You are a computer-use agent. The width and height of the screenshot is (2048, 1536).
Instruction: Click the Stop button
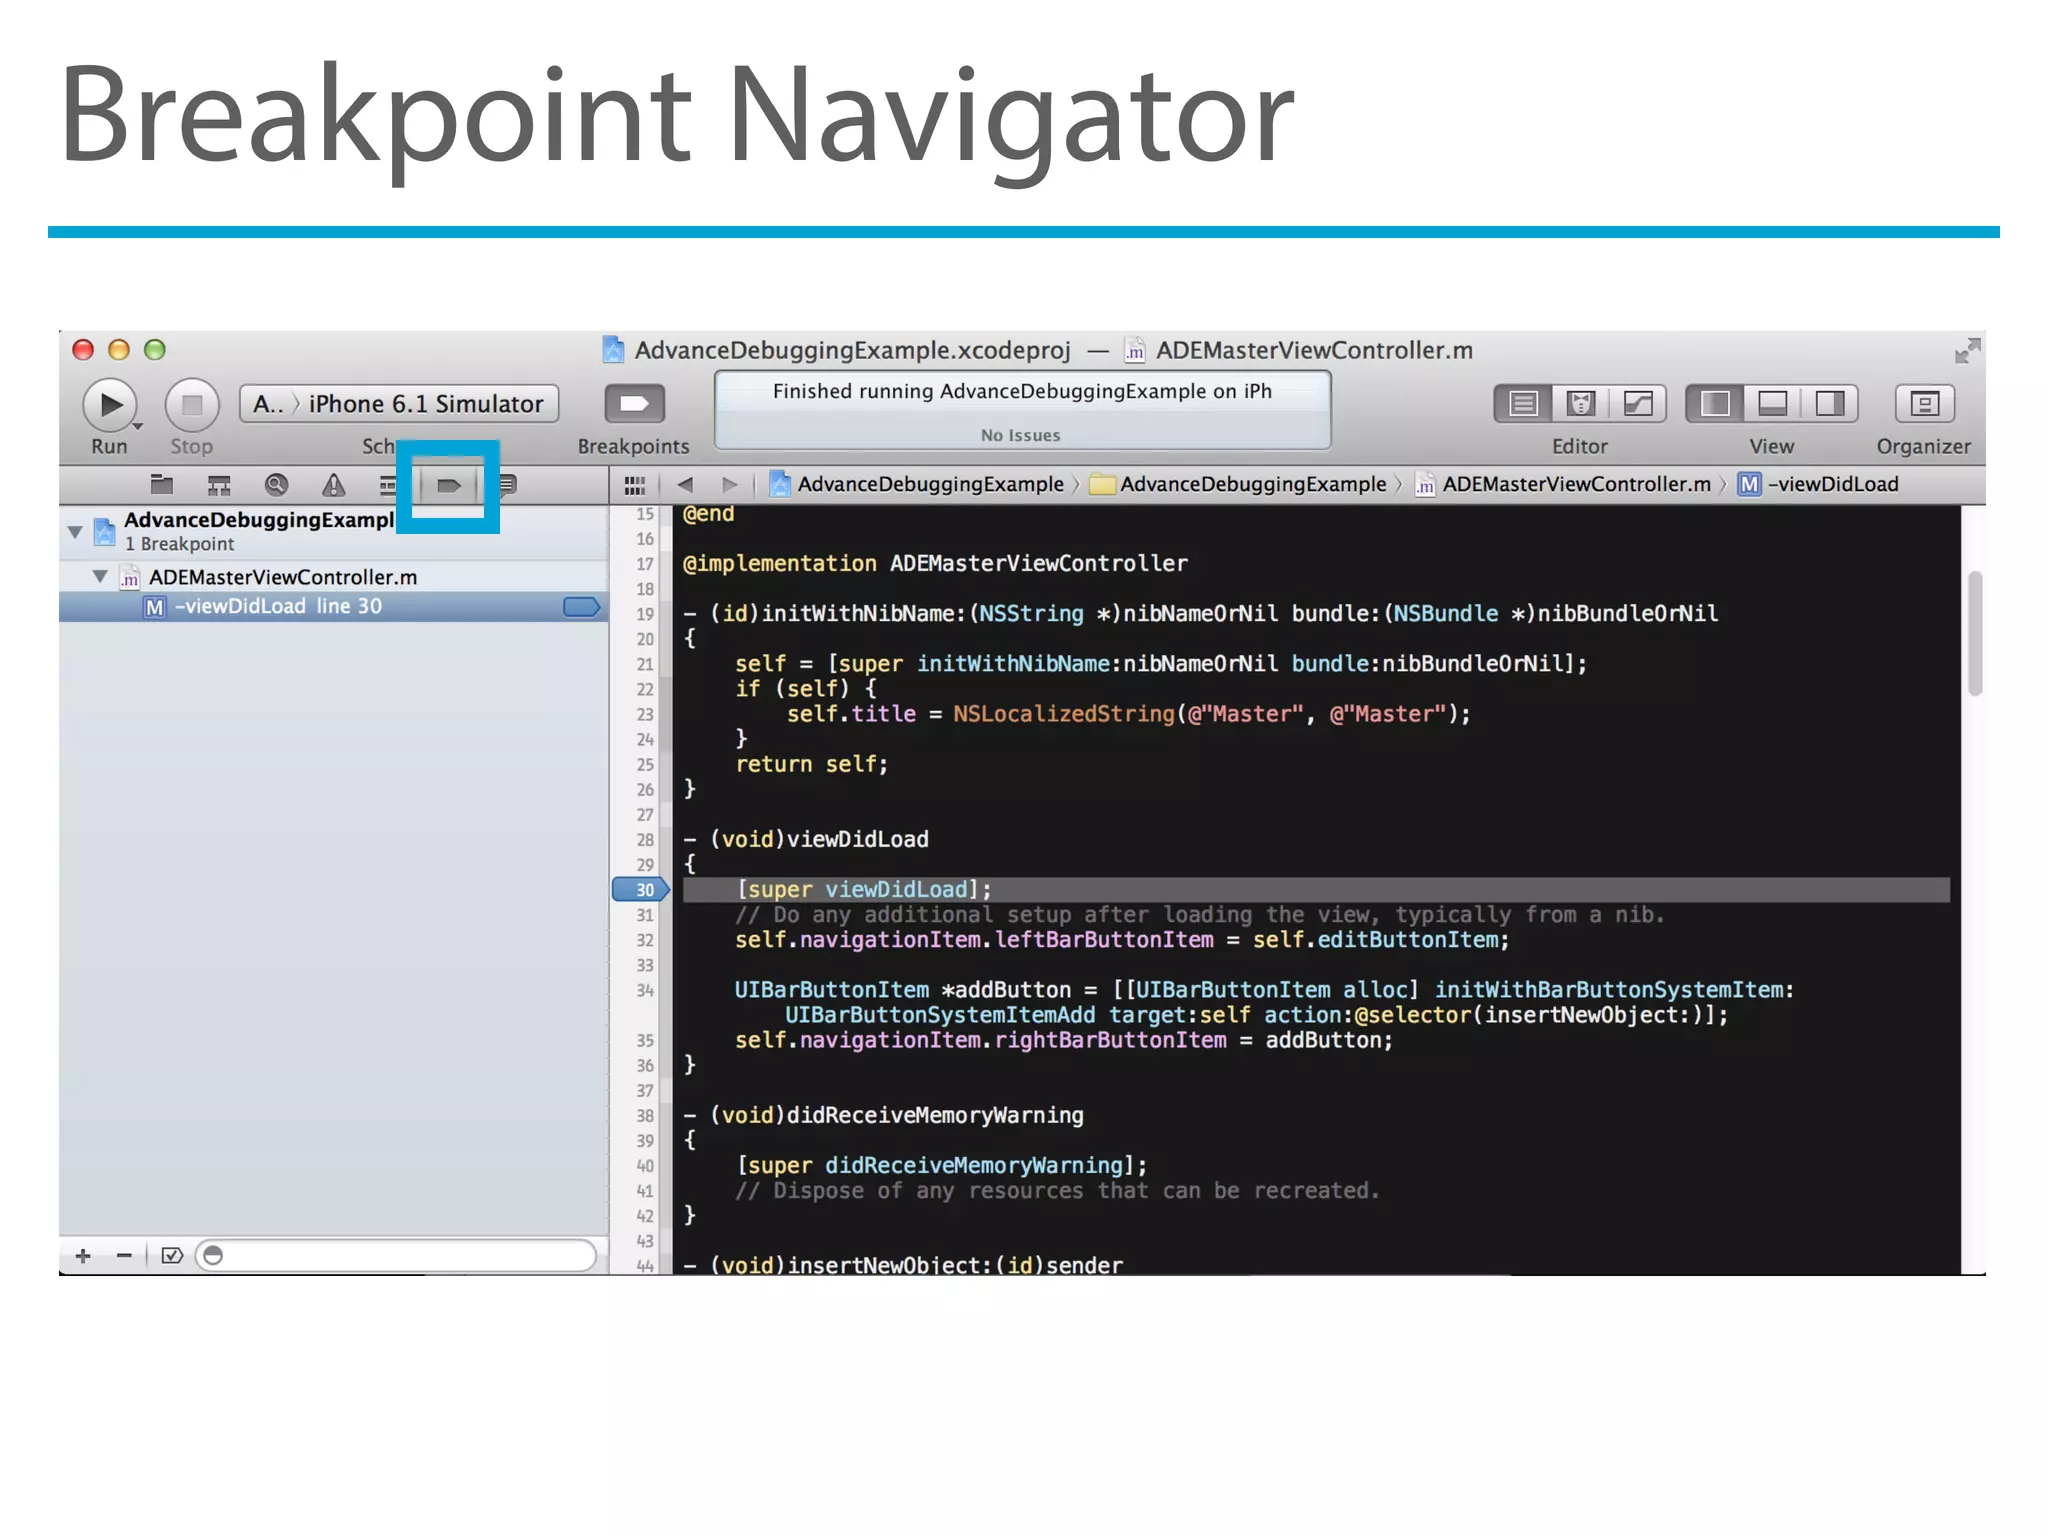[191, 405]
